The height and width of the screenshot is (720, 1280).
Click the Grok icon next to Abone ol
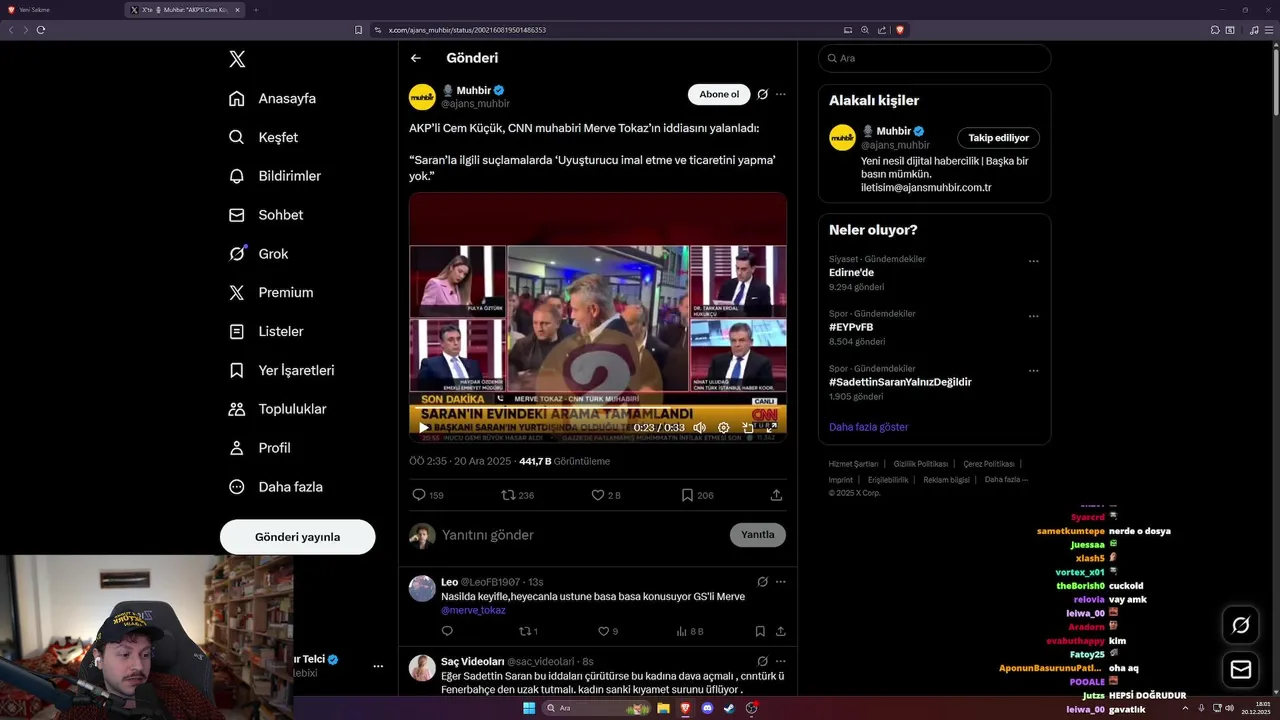762,95
